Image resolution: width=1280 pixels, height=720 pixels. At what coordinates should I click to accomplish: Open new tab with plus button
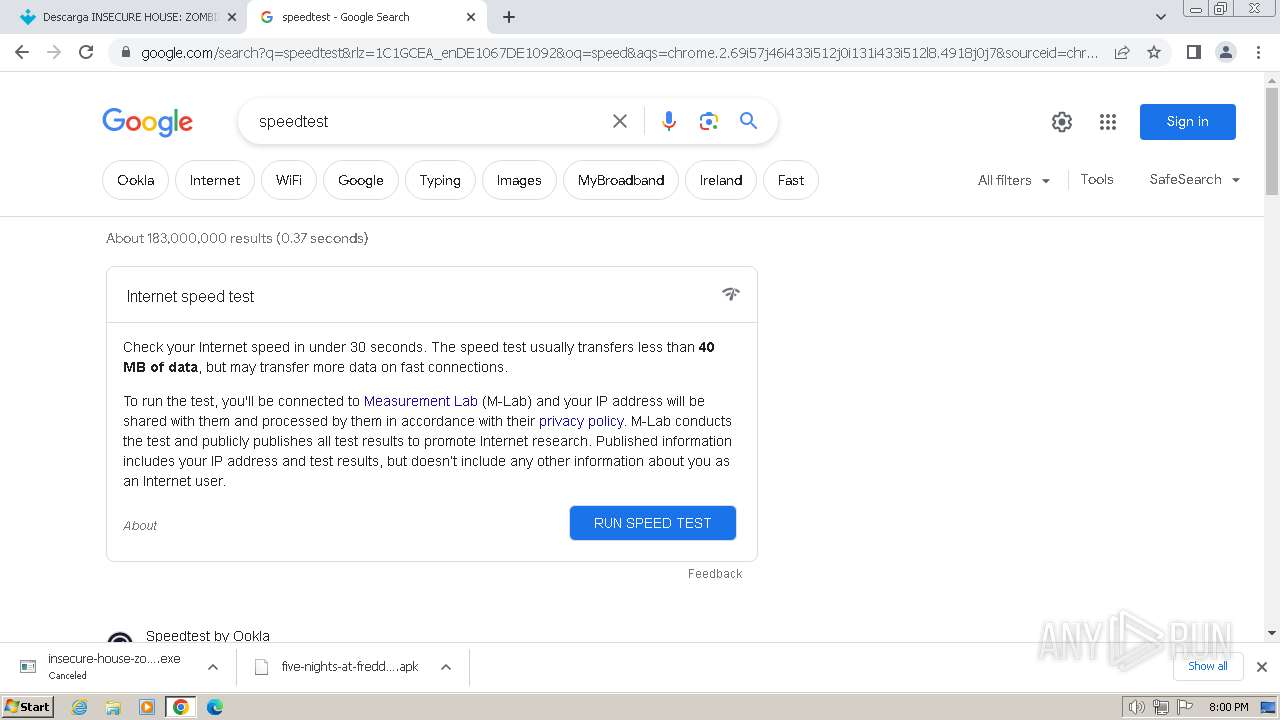point(509,17)
